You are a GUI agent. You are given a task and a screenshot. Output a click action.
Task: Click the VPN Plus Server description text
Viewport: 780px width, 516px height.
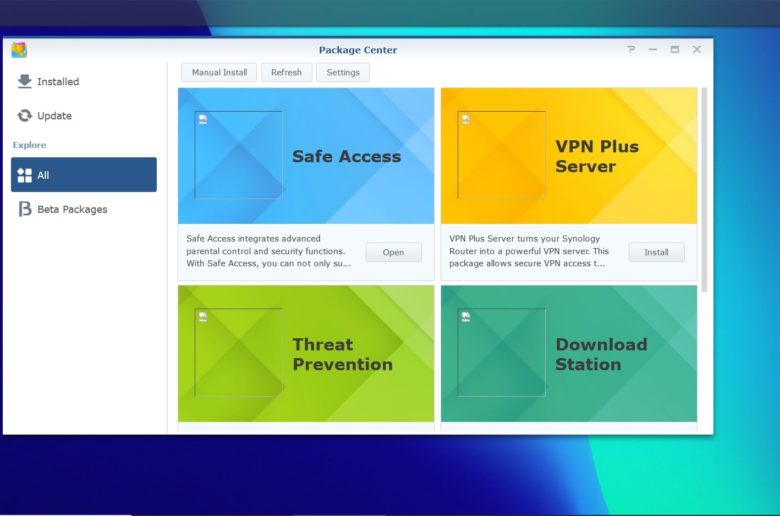click(x=529, y=251)
